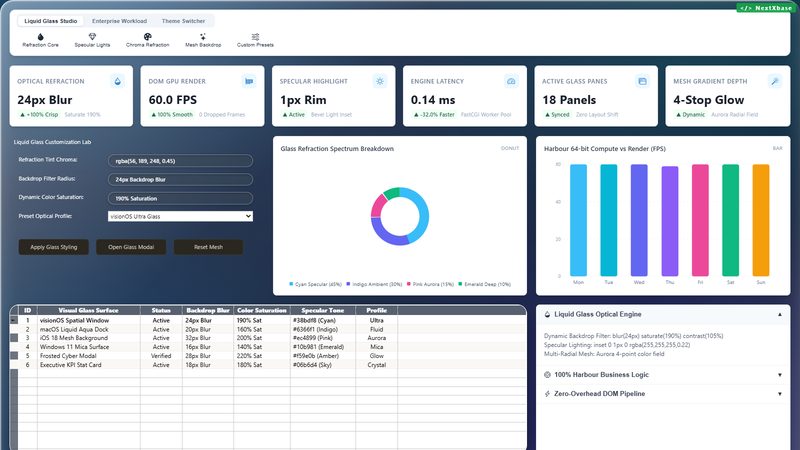Click window icon on Active Glass Panes card

(x=642, y=81)
